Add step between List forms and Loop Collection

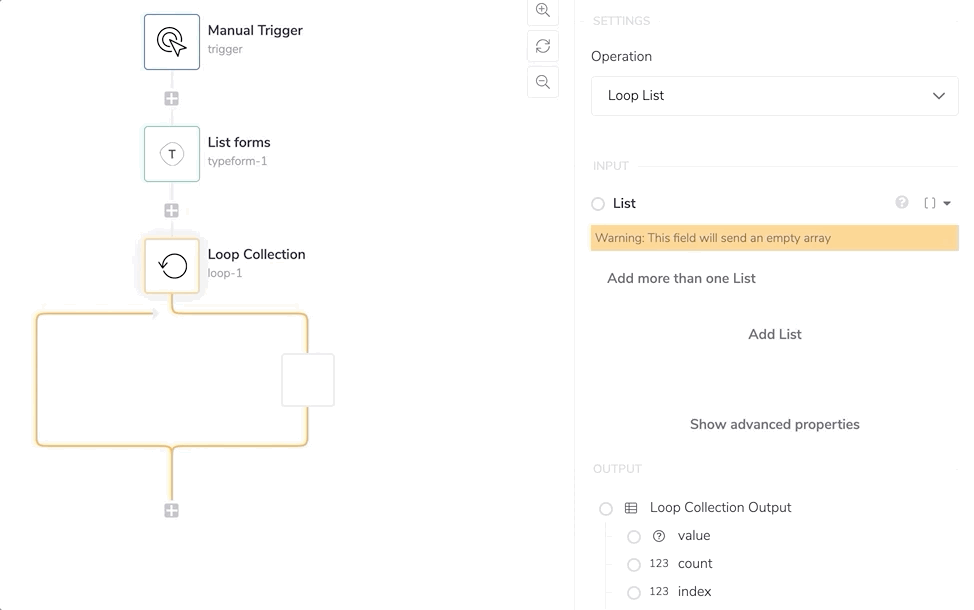172,211
